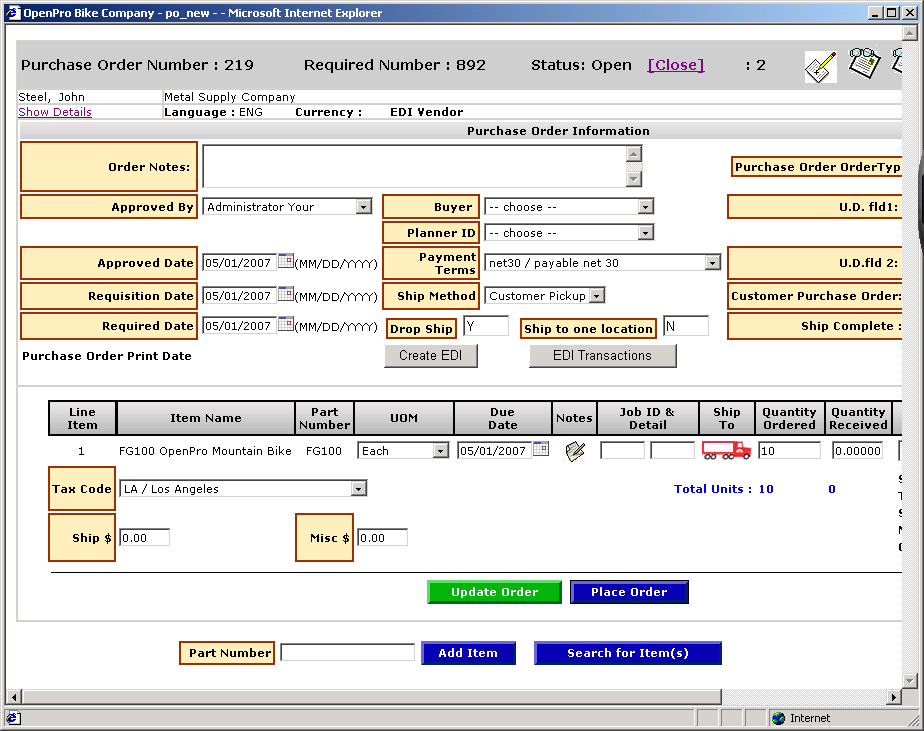Click the Create EDI button

click(x=431, y=356)
